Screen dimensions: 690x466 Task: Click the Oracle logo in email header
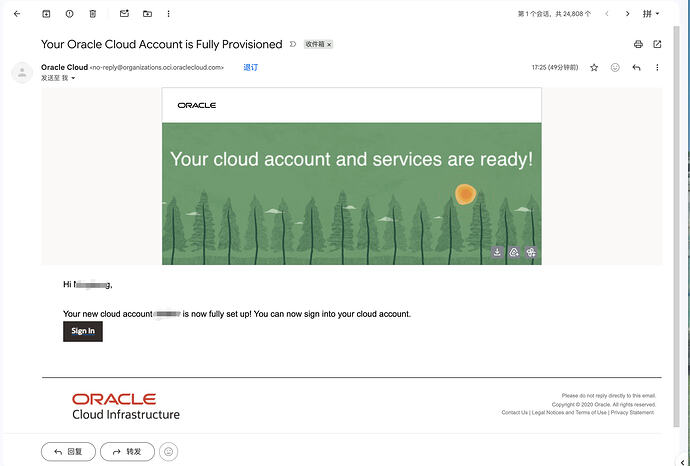point(197,105)
